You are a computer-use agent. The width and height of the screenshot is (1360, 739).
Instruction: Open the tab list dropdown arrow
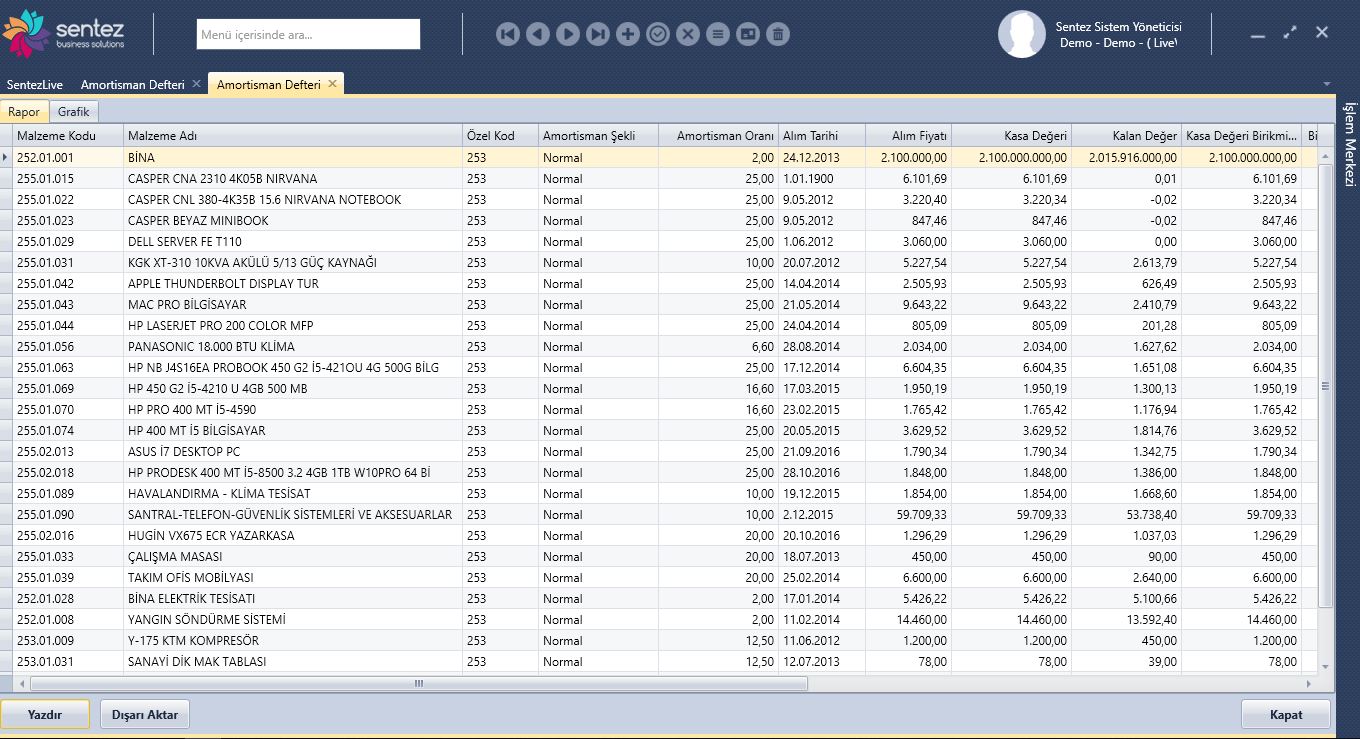[x=1327, y=84]
